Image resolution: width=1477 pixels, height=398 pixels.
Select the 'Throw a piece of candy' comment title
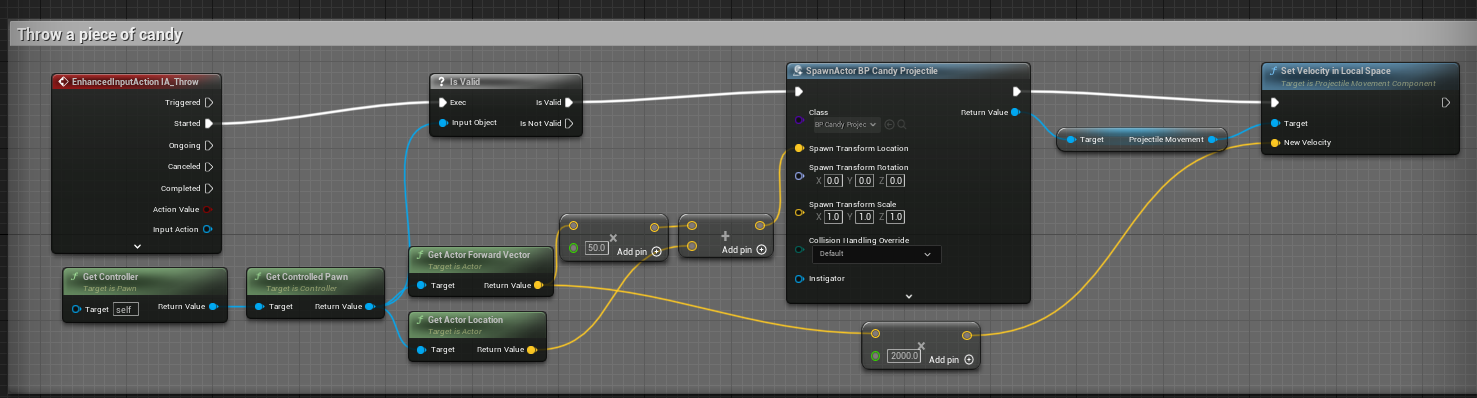[x=99, y=34]
